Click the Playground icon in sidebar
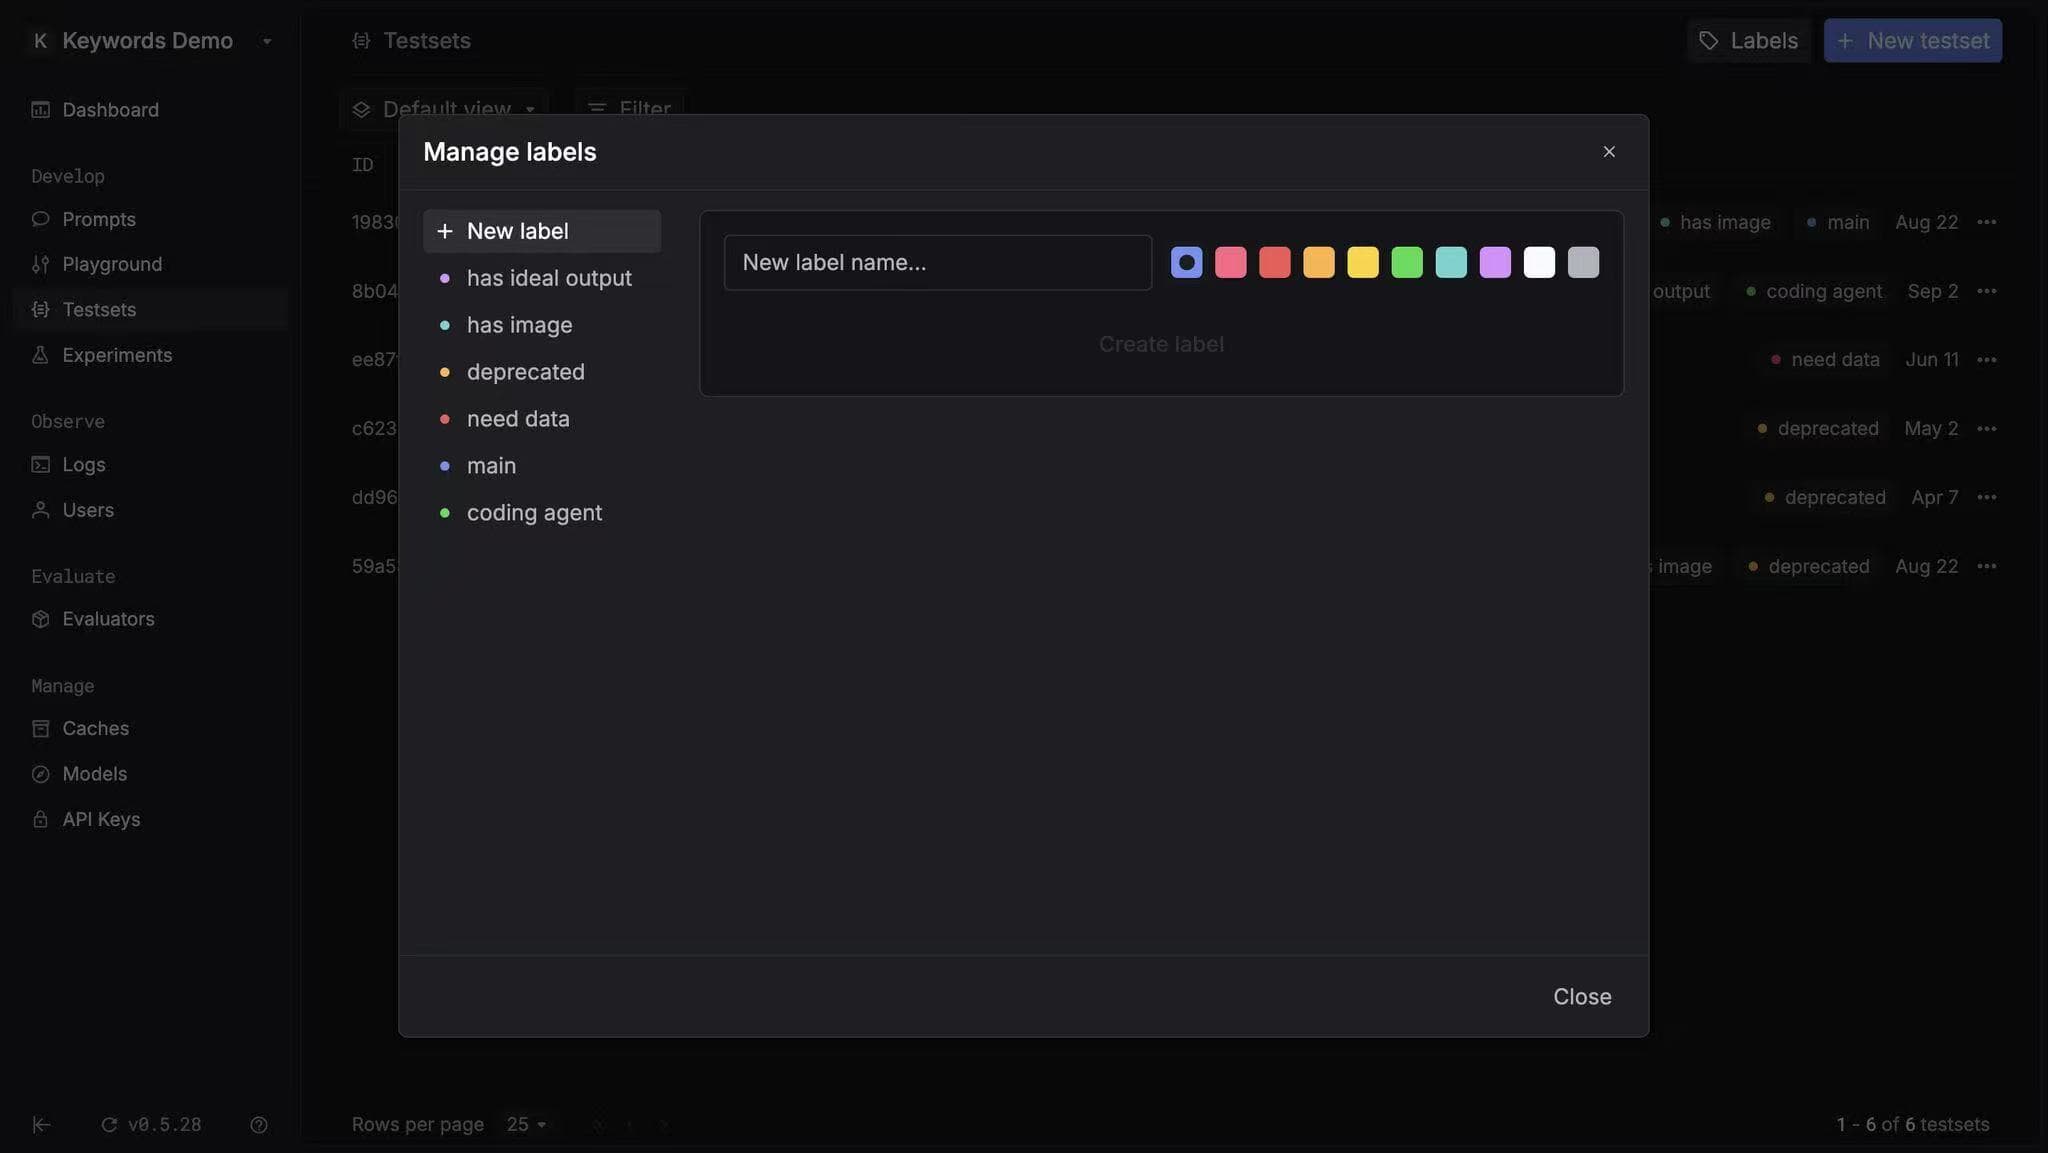 click(x=40, y=264)
